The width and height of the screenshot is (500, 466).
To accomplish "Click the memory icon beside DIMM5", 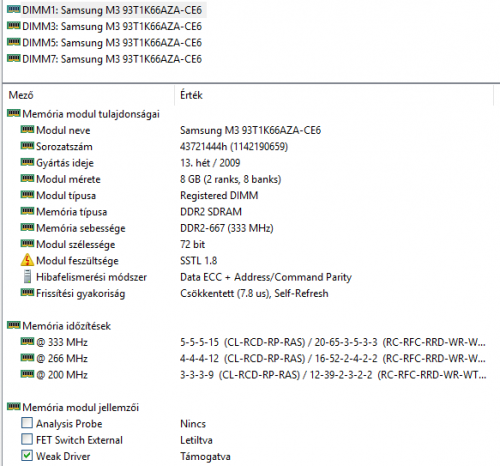I will pos(14,42).
